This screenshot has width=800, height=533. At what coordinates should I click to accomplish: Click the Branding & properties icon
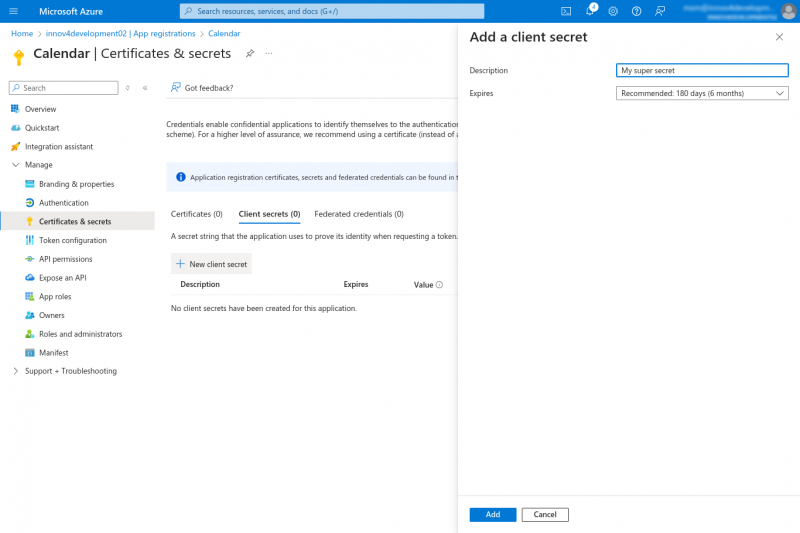click(30, 184)
